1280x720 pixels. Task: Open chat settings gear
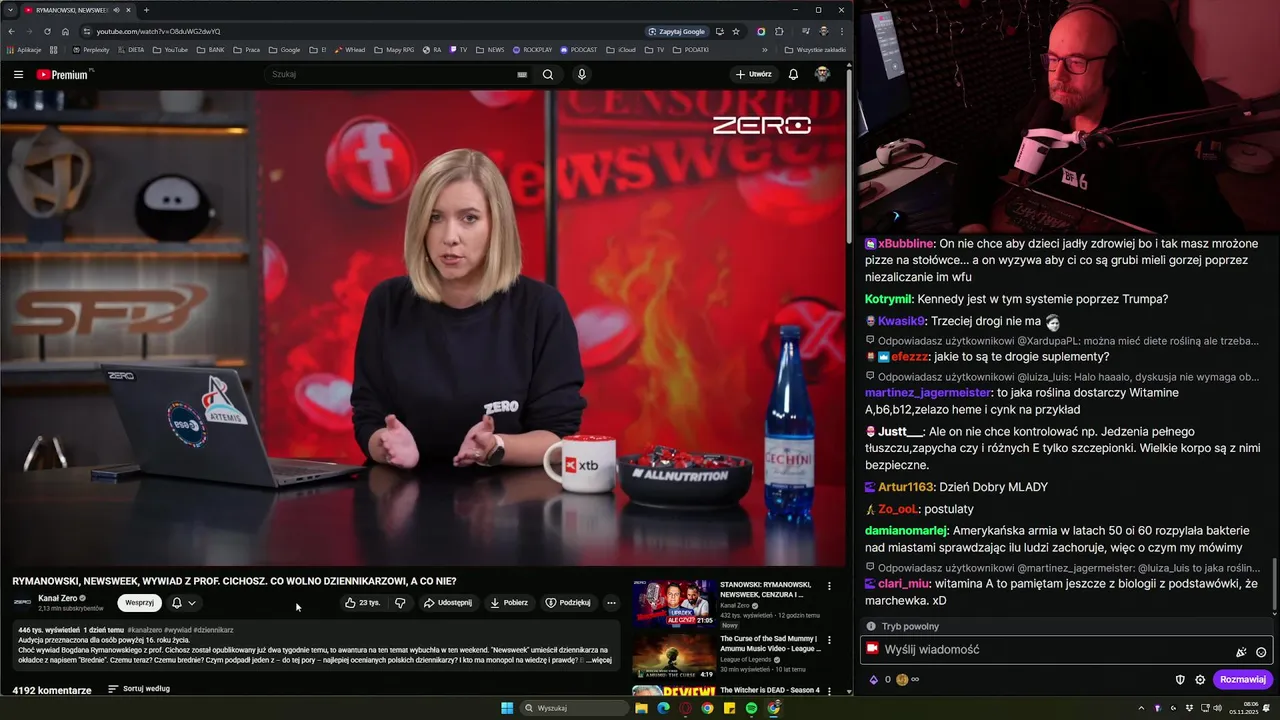pyautogui.click(x=1200, y=680)
